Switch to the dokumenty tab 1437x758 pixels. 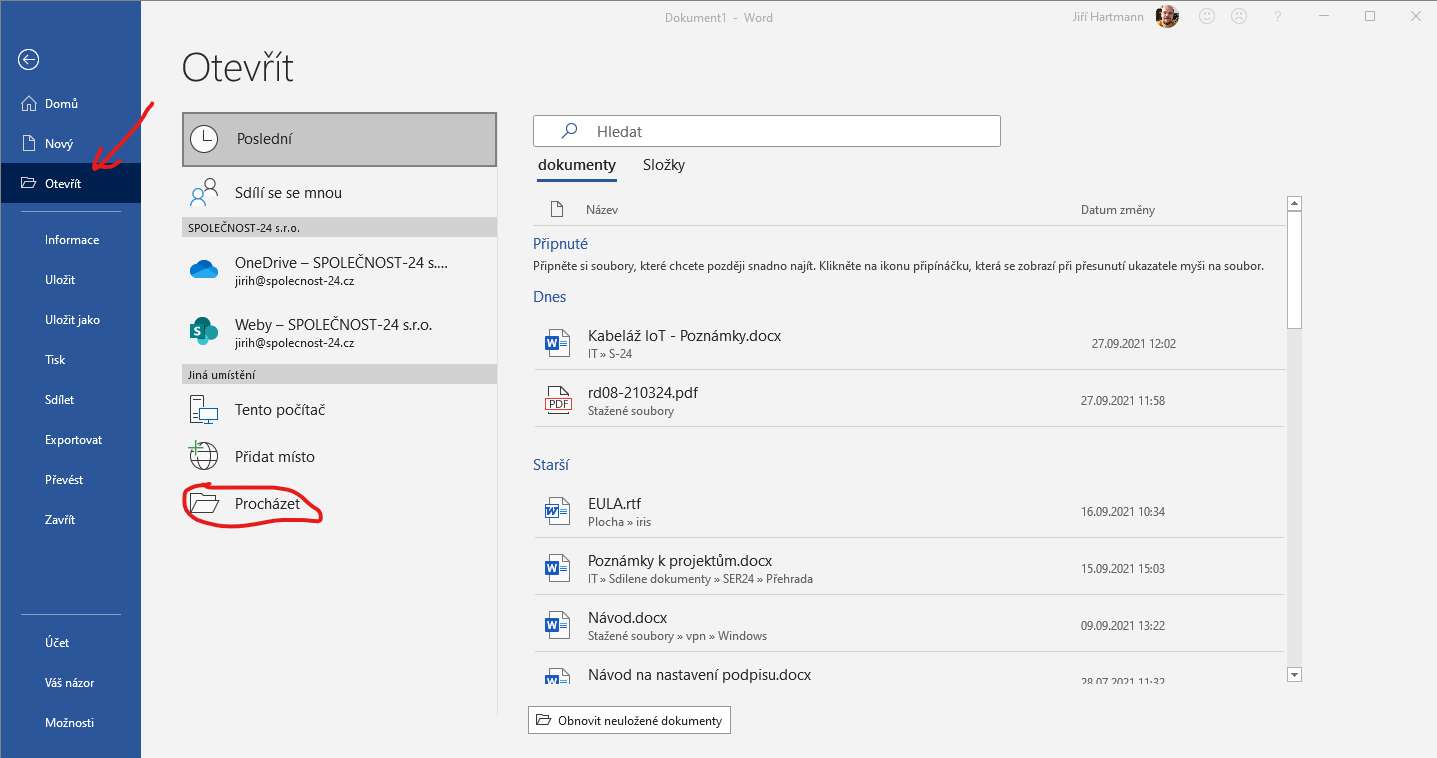click(x=577, y=165)
